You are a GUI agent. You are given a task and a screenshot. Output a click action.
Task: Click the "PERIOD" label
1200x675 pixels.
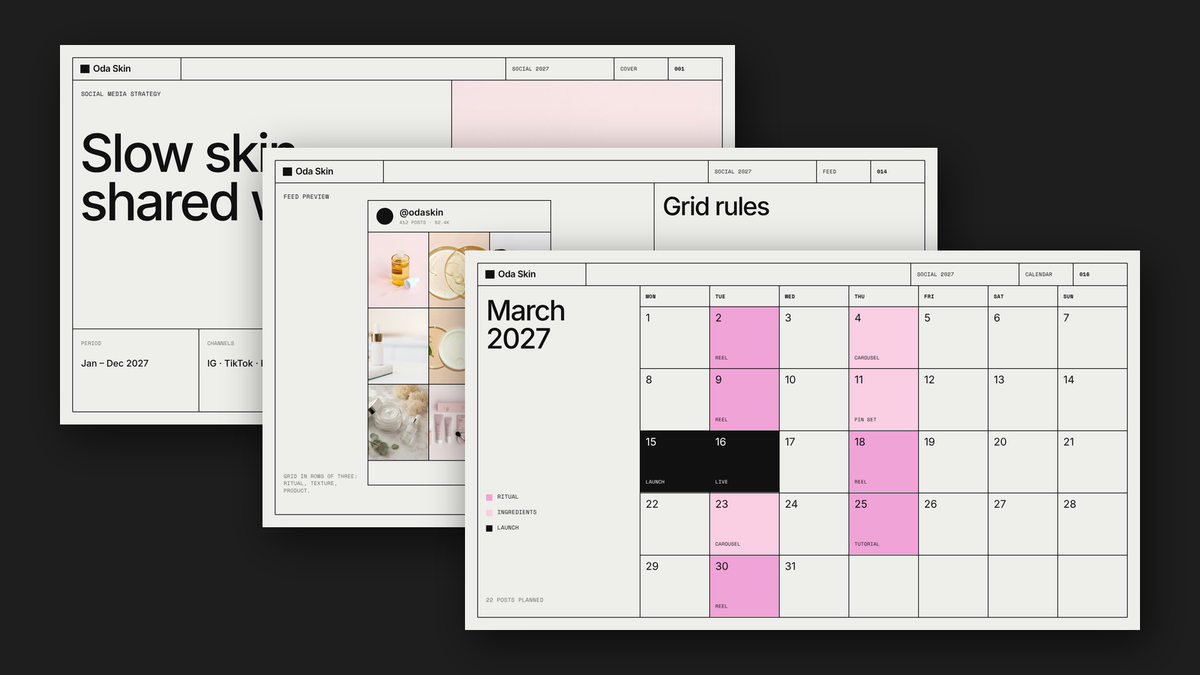91,343
